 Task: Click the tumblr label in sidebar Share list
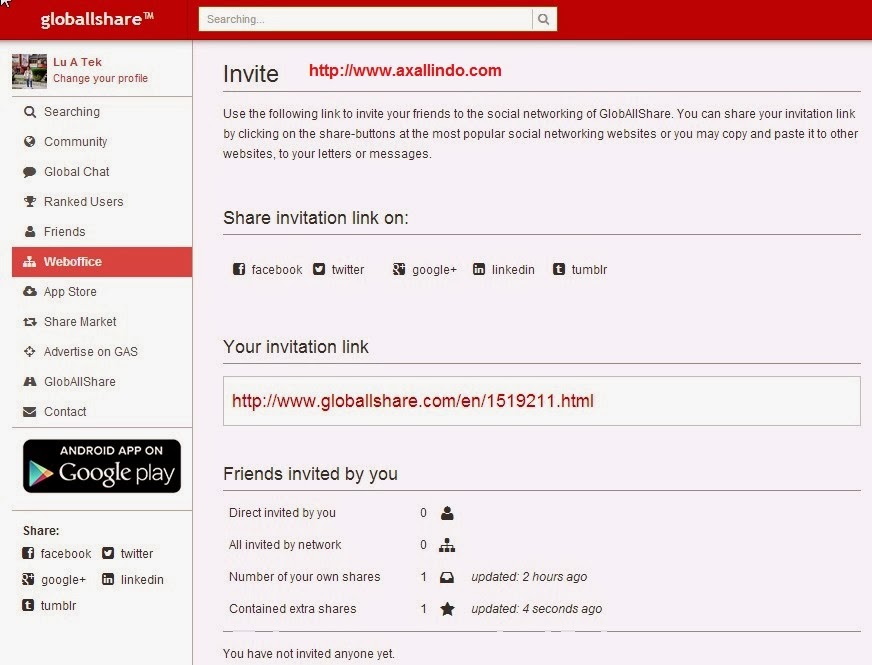pos(58,606)
